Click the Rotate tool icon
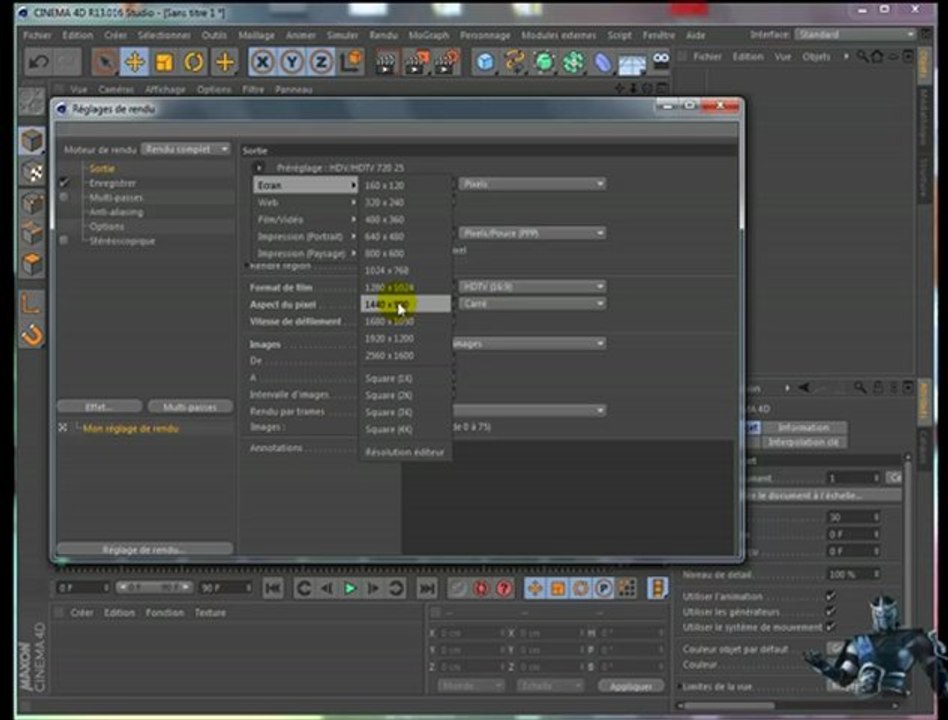Viewport: 948px width, 720px height. (194, 62)
